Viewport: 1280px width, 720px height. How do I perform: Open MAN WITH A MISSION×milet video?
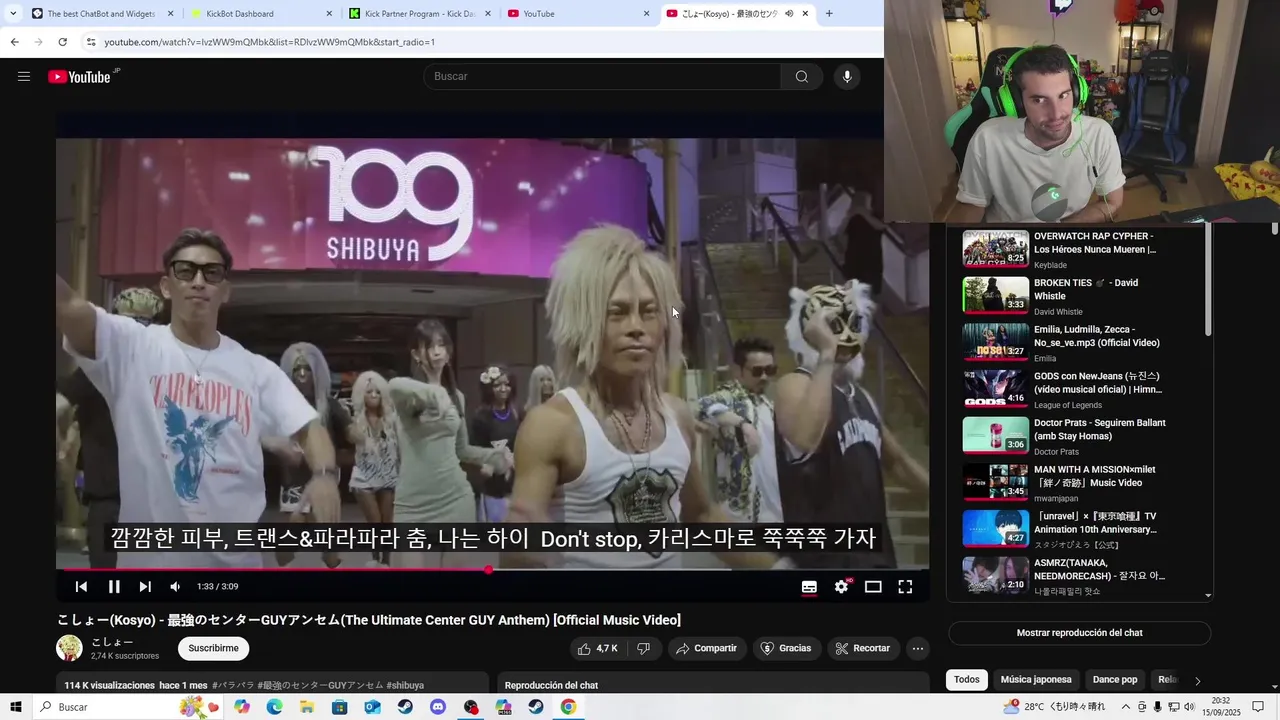1063,482
